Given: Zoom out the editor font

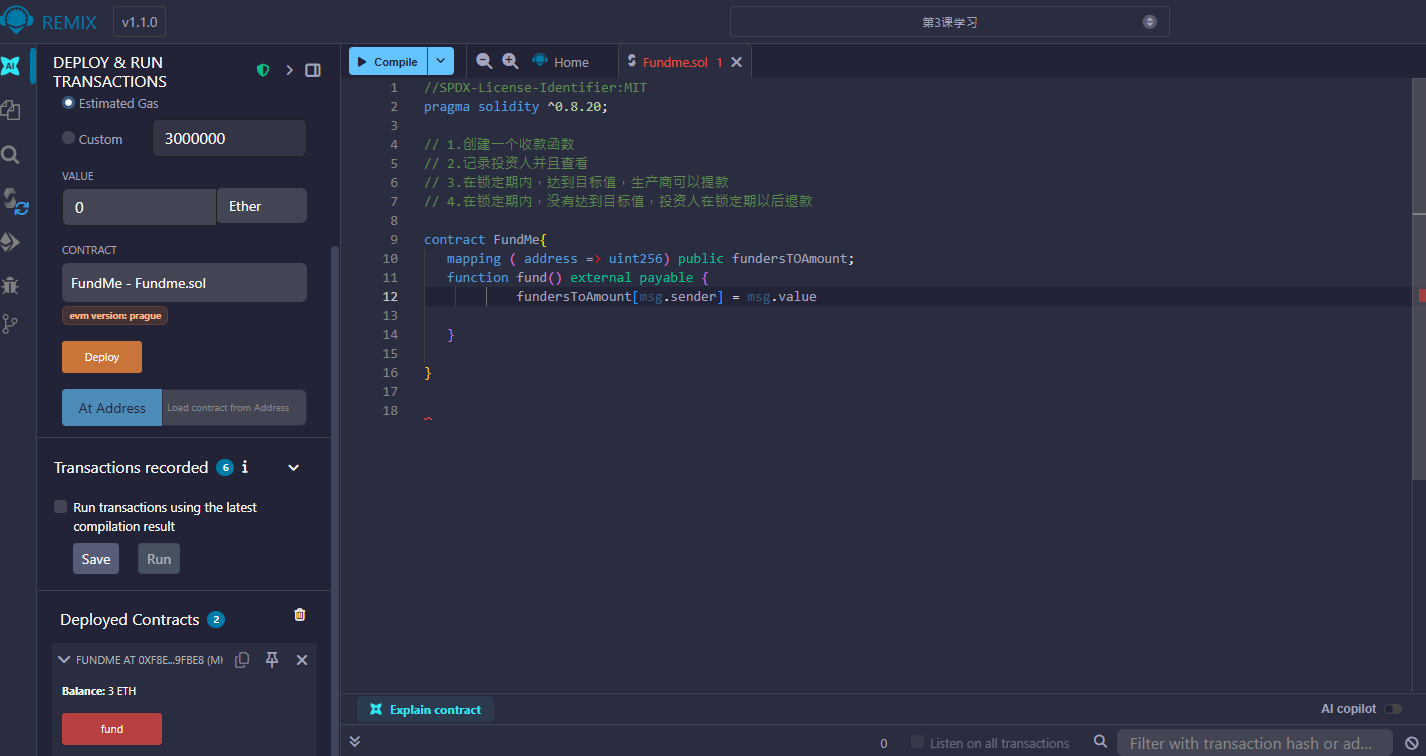Looking at the screenshot, I should (x=484, y=61).
